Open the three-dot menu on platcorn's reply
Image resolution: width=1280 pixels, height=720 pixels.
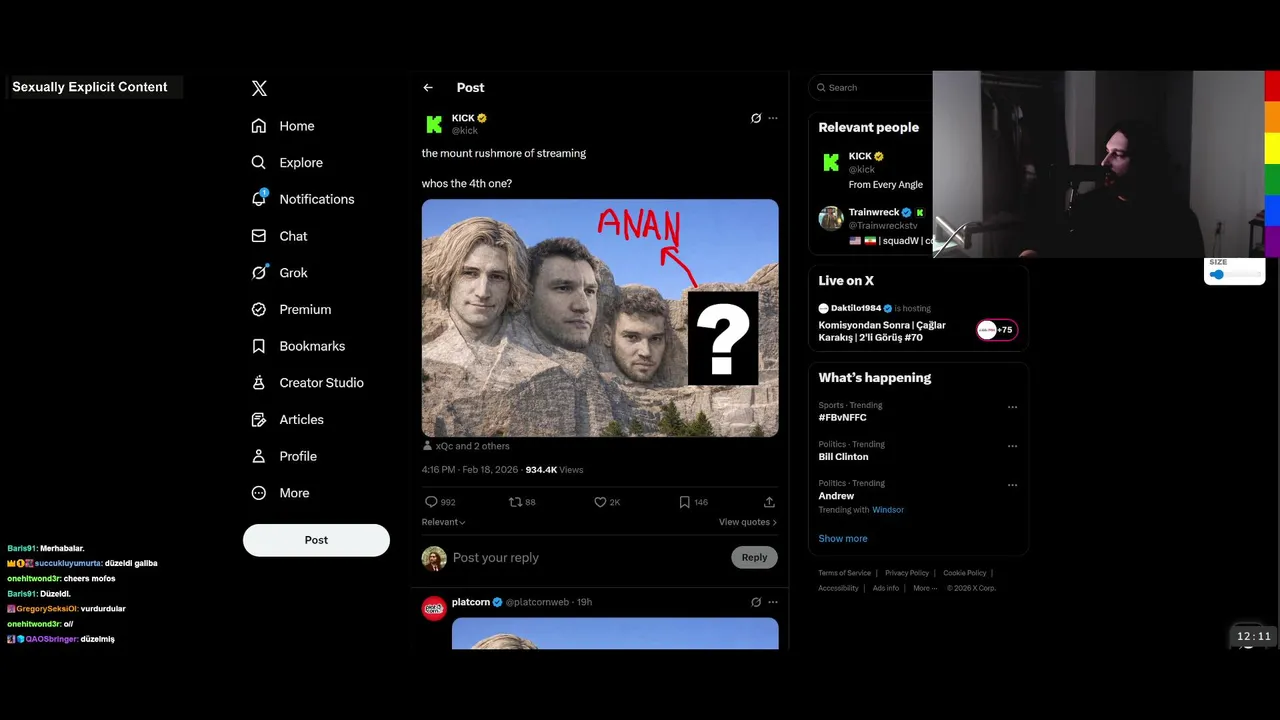click(773, 602)
